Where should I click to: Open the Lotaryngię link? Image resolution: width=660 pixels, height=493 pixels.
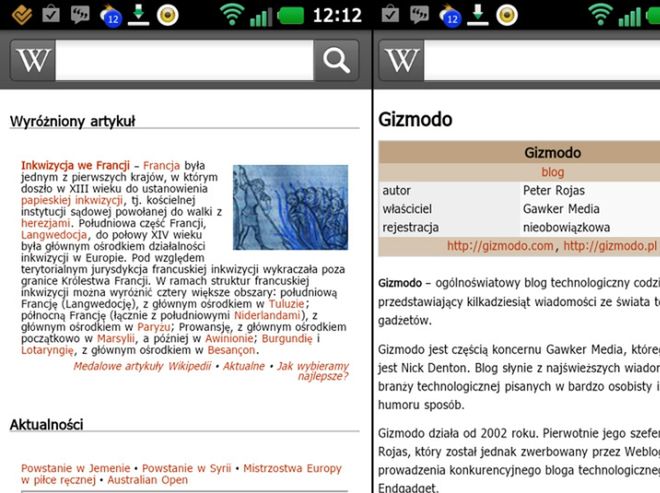coord(47,350)
